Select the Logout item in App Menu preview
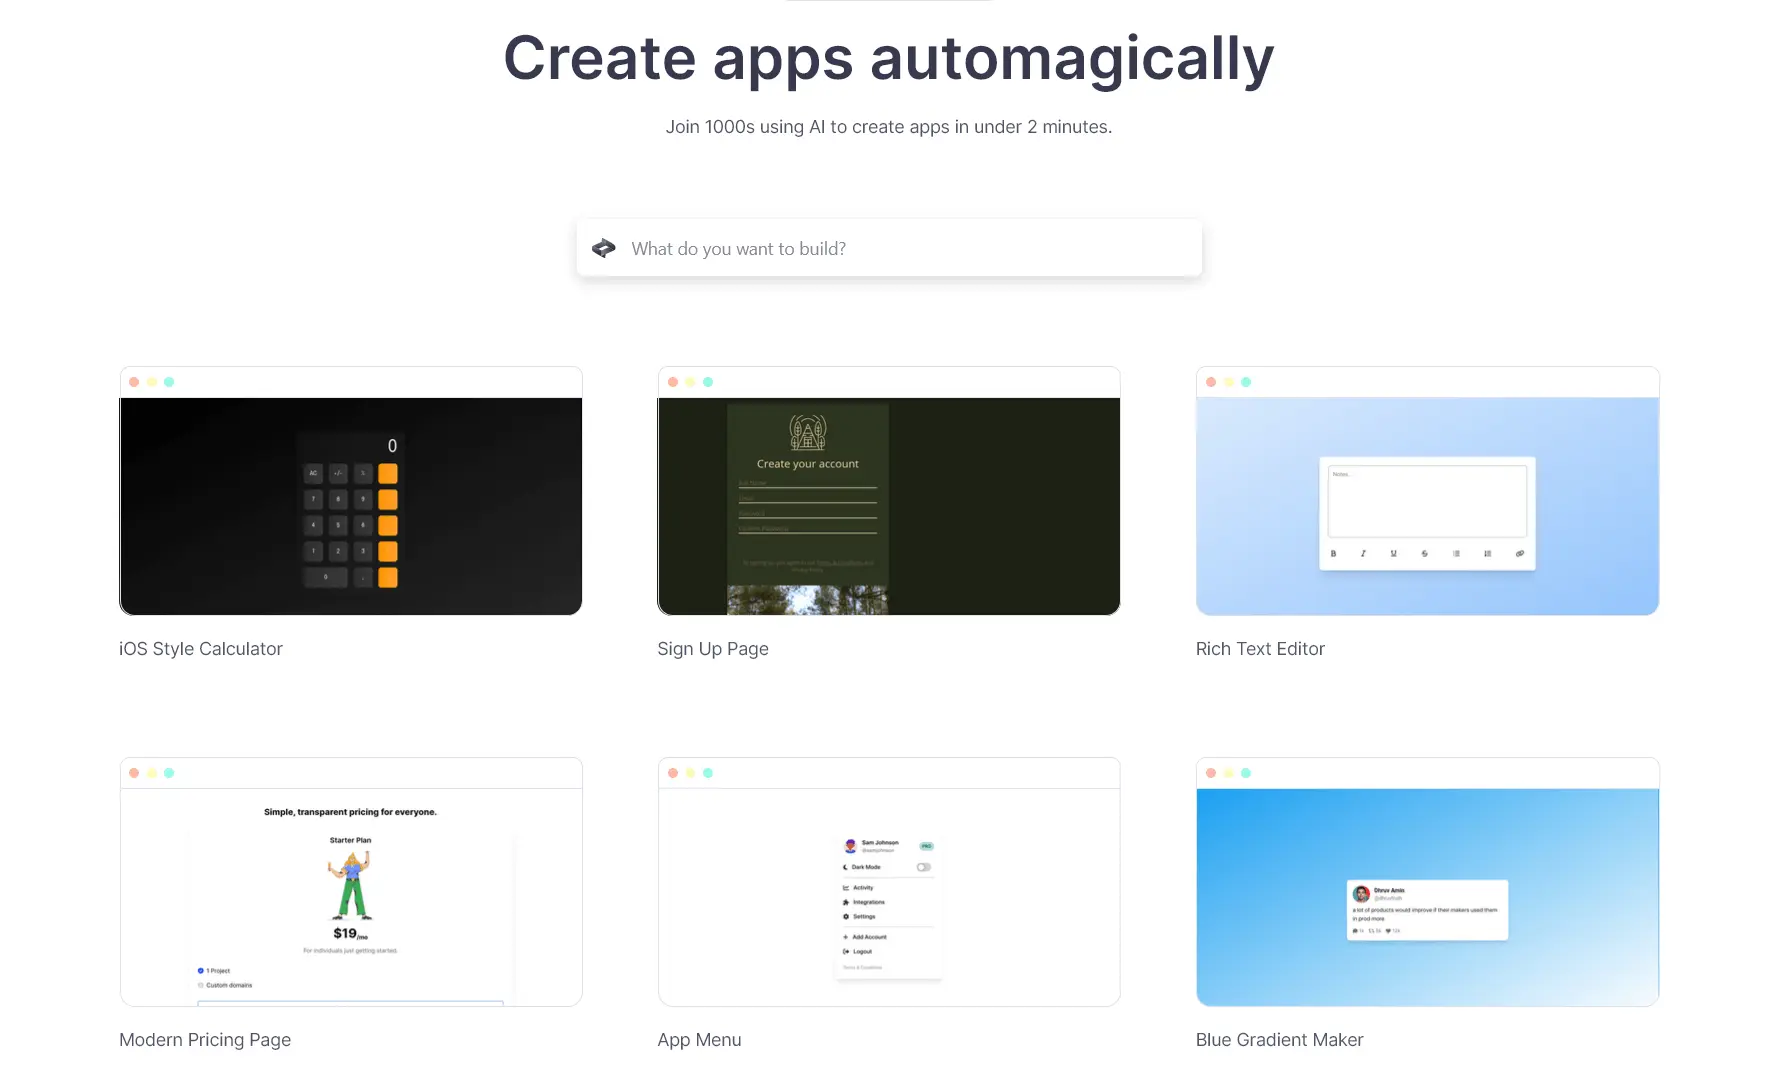This screenshot has width=1777, height=1082. coord(861,952)
